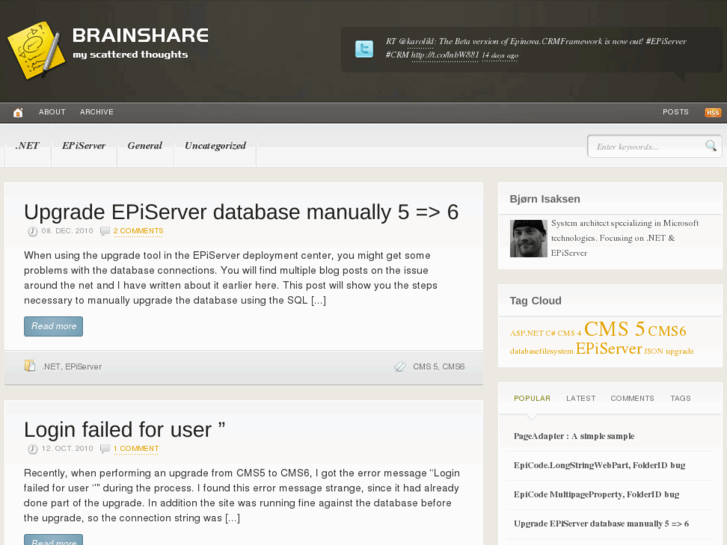The height and width of the screenshot is (545, 727).
Task: Click the large EPiServer tag in Tag Cloud
Action: click(x=609, y=348)
